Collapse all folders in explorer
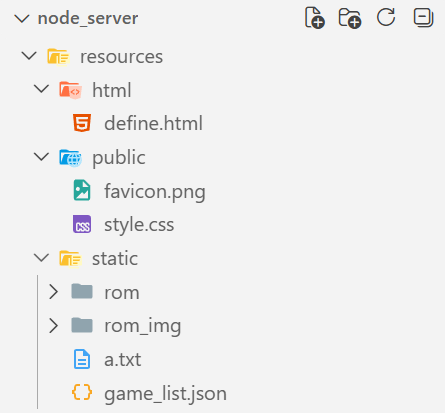This screenshot has height=413, width=445. click(423, 17)
